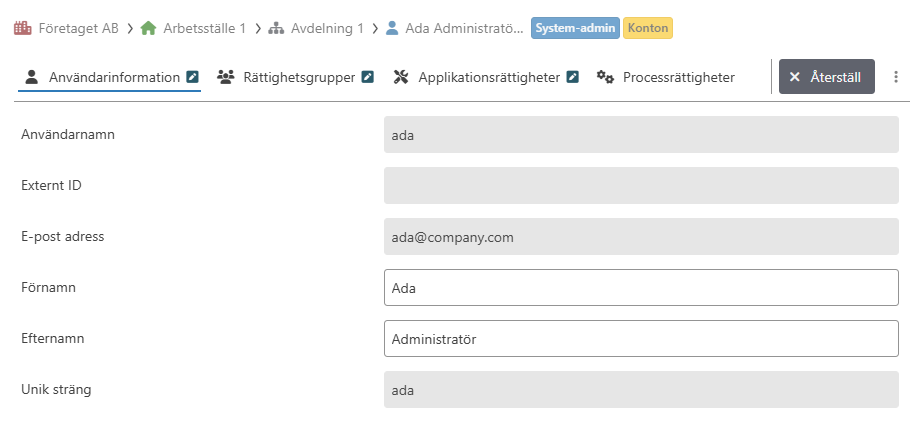Open the Användarinformation tab
924x422 pixels.
(110, 77)
